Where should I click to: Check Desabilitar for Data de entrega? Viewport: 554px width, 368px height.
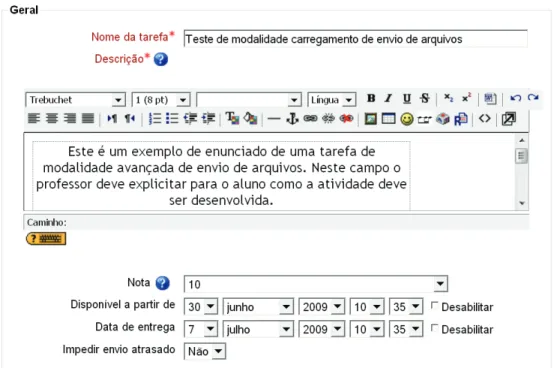(x=434, y=328)
